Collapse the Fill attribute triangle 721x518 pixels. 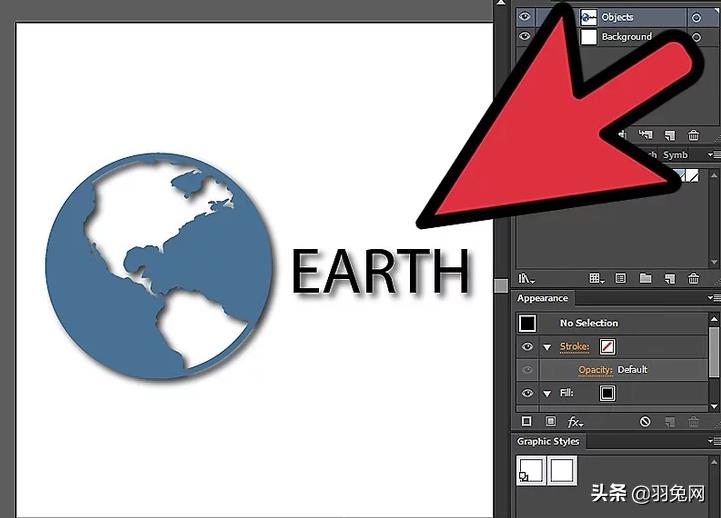(x=547, y=394)
